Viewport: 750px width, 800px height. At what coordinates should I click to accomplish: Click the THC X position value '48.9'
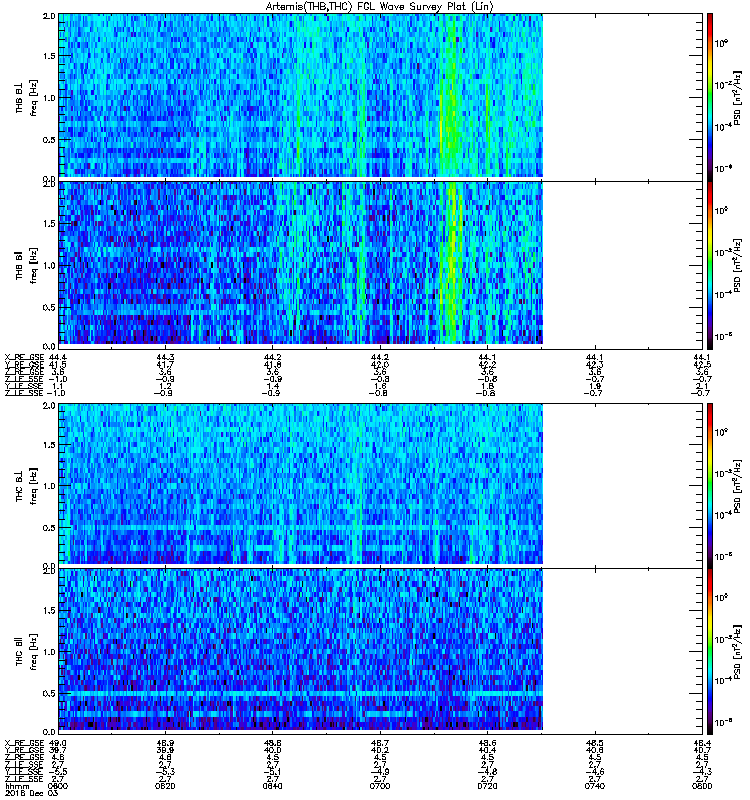pos(165,743)
